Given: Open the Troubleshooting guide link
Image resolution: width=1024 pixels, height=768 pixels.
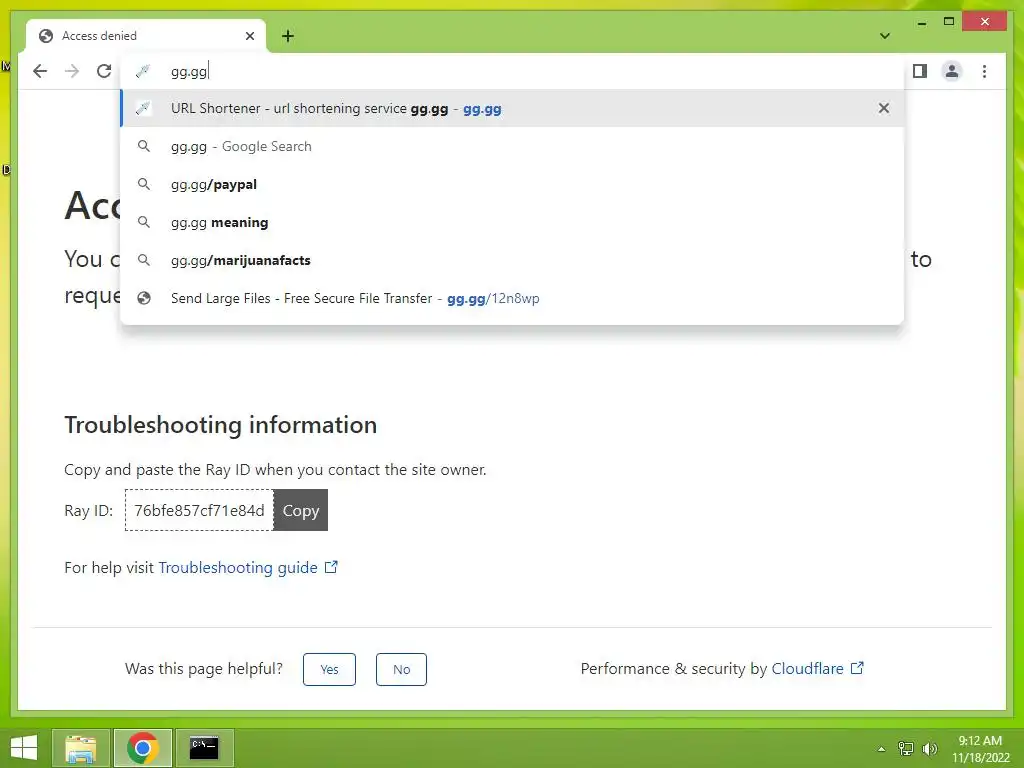Looking at the screenshot, I should (x=238, y=568).
